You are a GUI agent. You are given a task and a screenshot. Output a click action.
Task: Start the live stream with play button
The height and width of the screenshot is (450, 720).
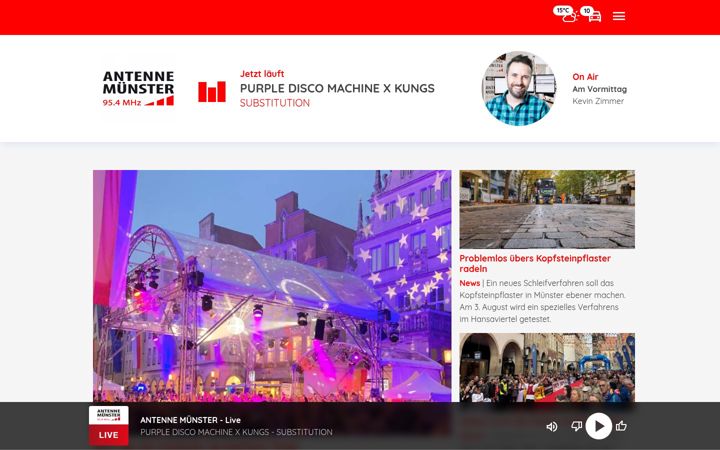pos(599,426)
